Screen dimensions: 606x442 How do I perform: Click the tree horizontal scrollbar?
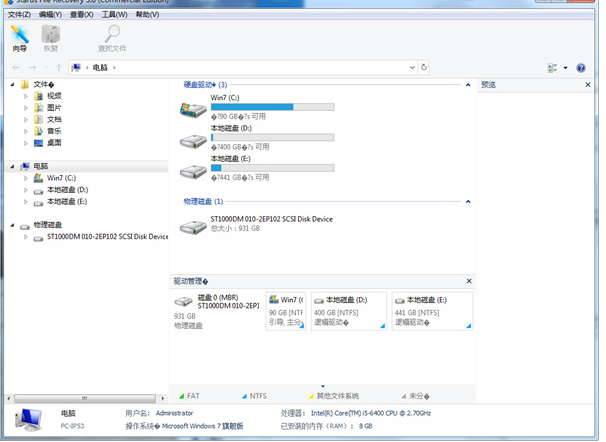tap(85, 398)
